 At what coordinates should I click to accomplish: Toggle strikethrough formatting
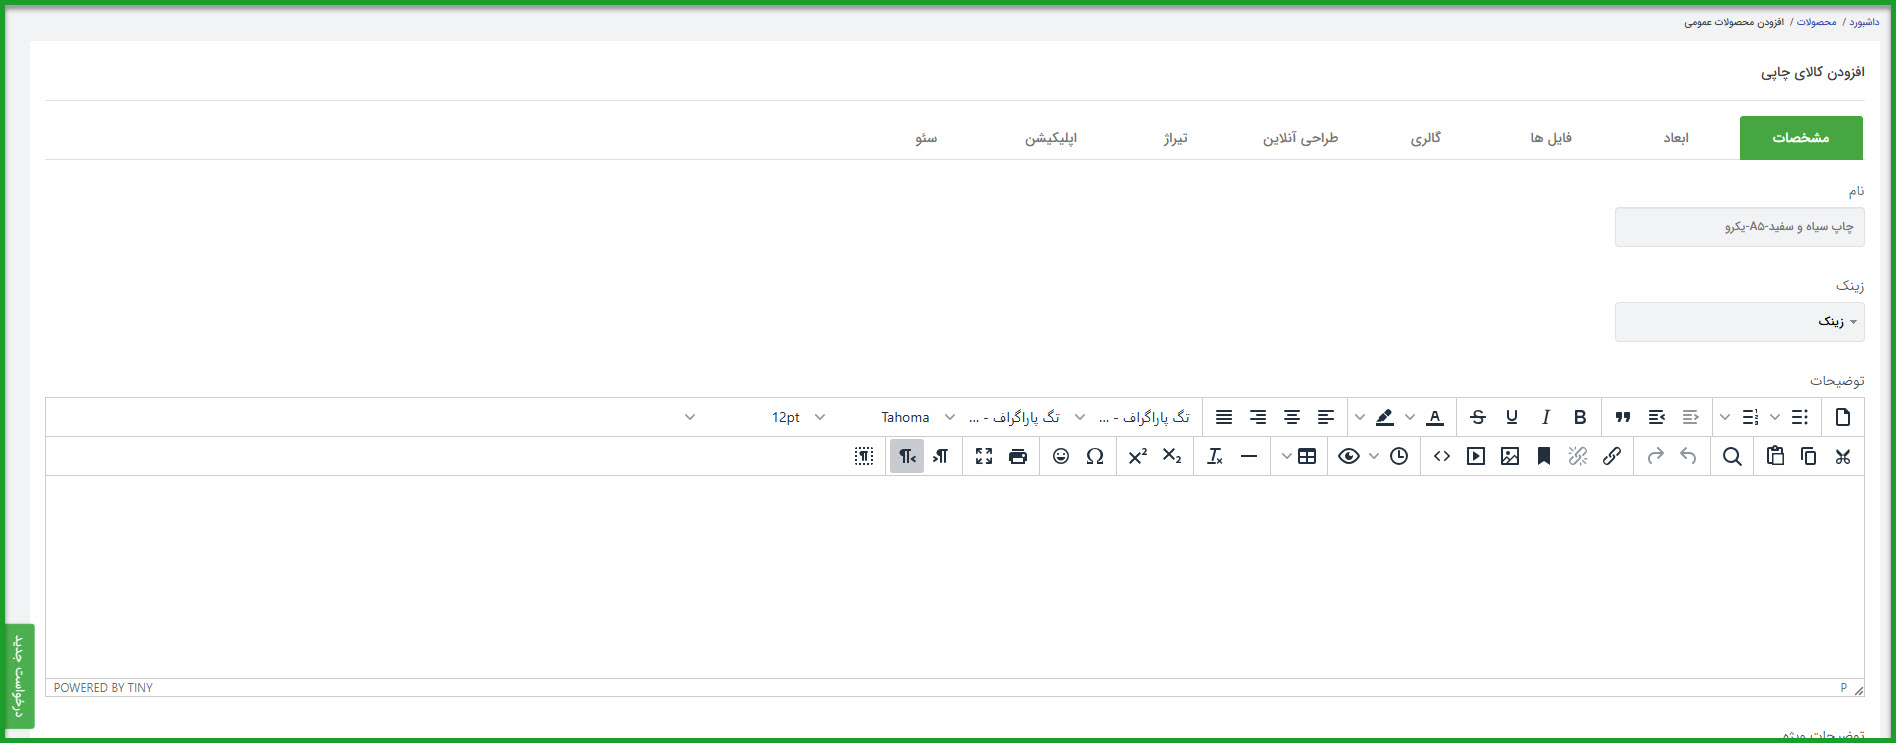[x=1478, y=417]
